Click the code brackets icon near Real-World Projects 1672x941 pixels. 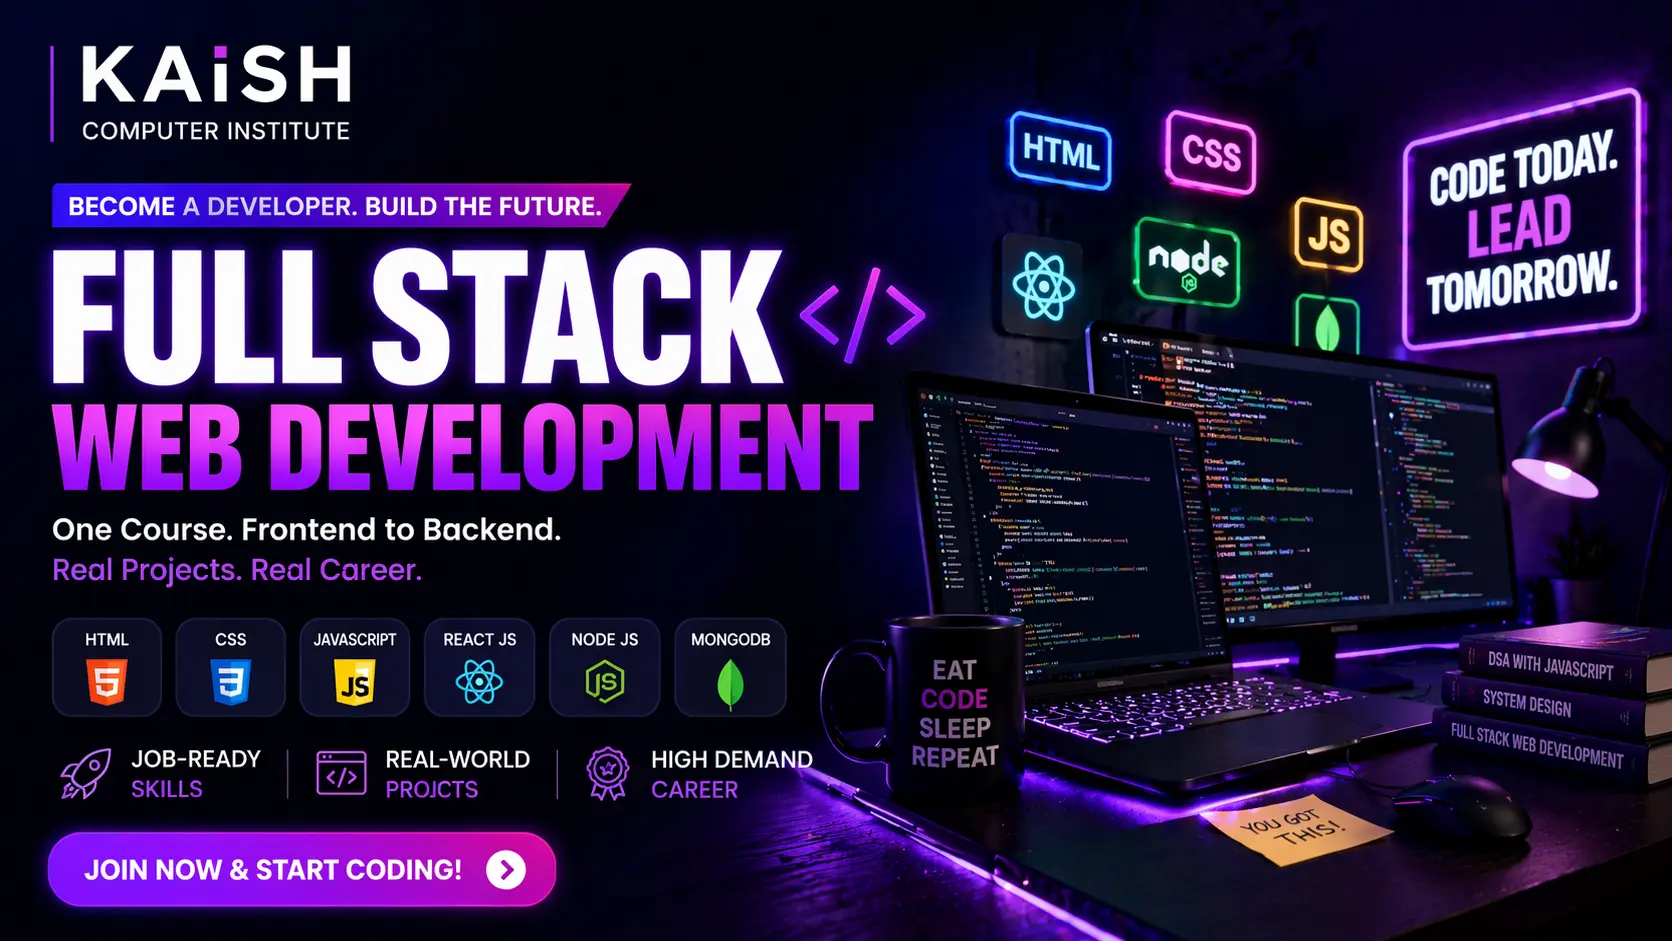point(340,773)
